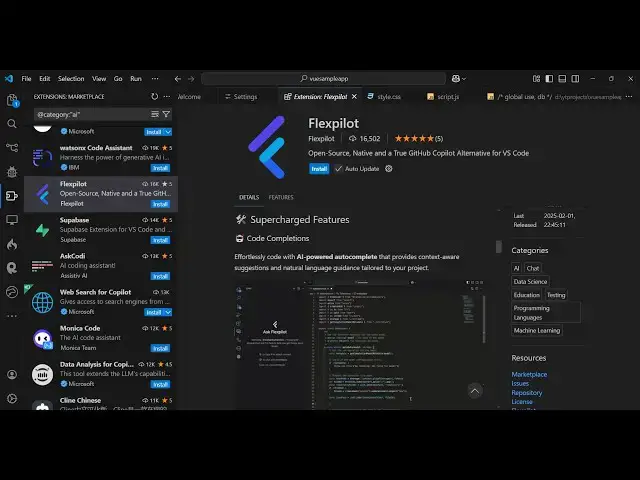Open install dropdown arrow on top Microsoft extension

[168, 132]
